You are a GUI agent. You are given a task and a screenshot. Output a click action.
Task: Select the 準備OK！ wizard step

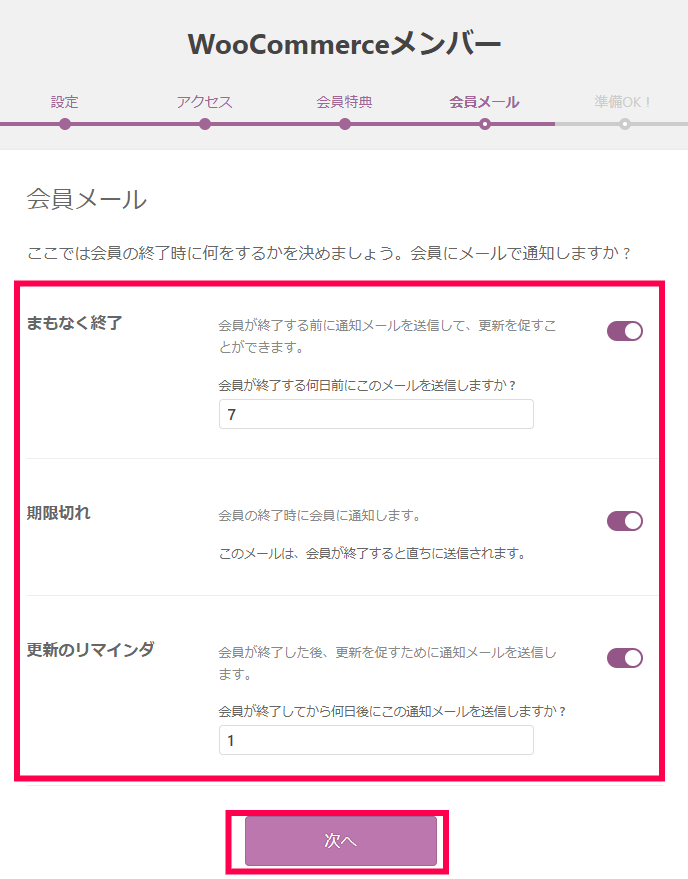623,102
